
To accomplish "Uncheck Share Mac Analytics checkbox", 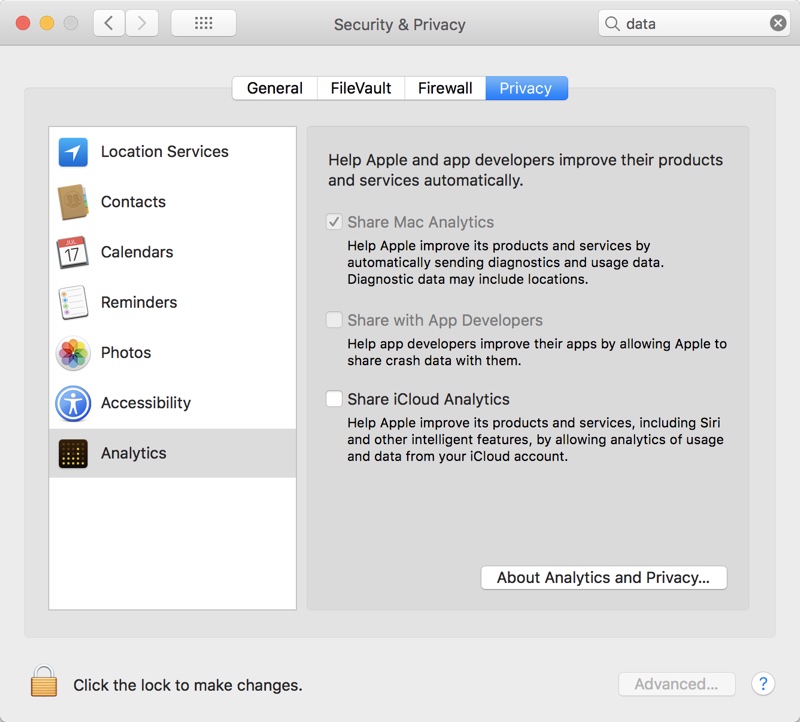I will (x=334, y=222).
